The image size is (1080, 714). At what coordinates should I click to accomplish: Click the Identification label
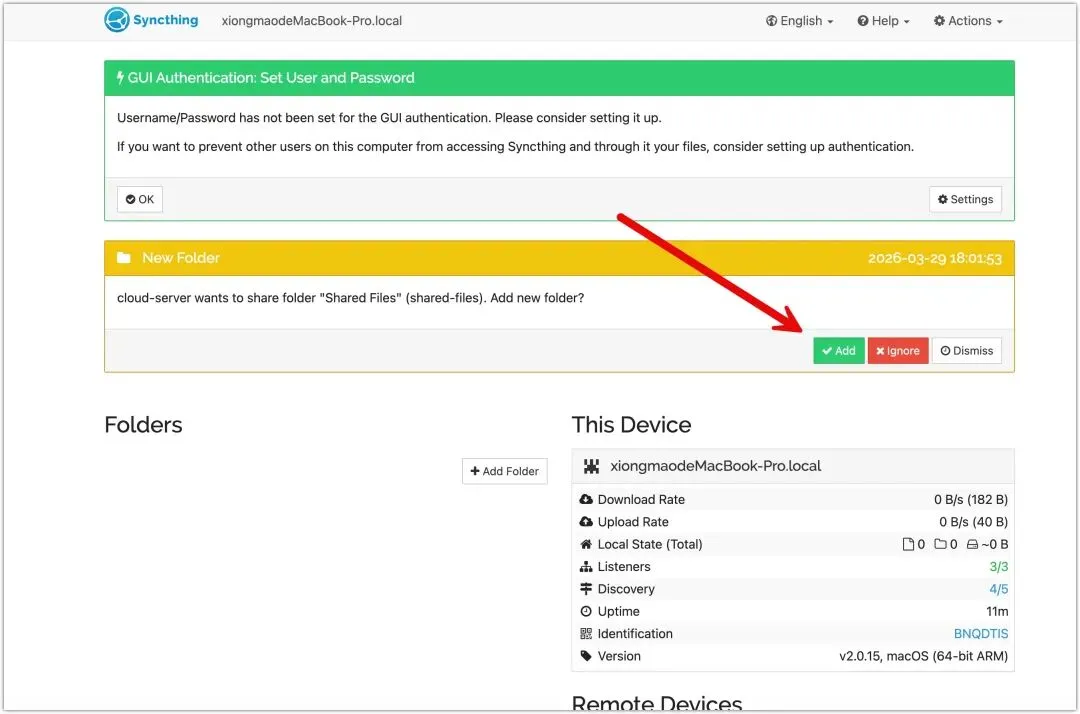[634, 633]
